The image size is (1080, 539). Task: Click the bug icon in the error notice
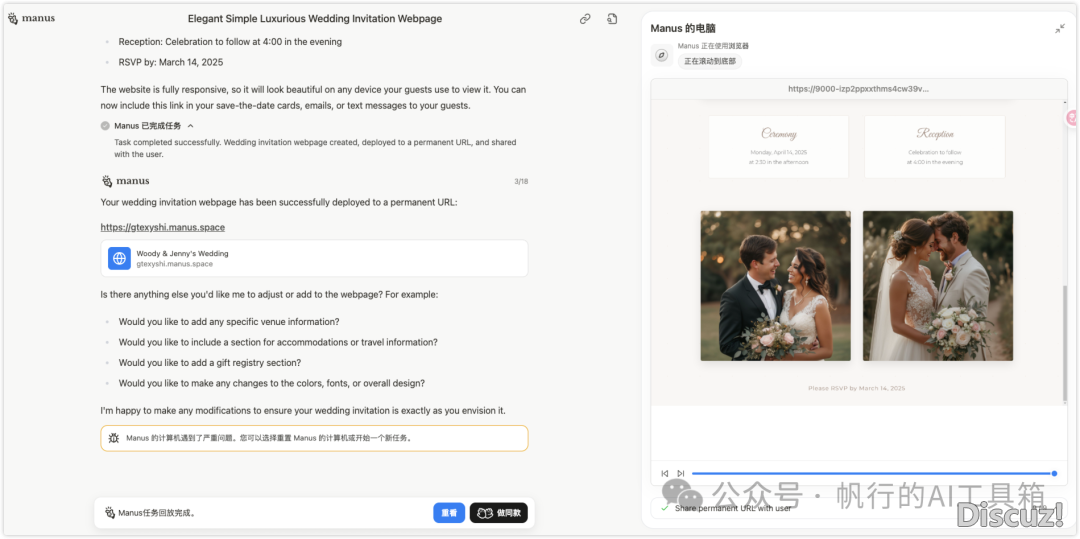[x=114, y=438]
